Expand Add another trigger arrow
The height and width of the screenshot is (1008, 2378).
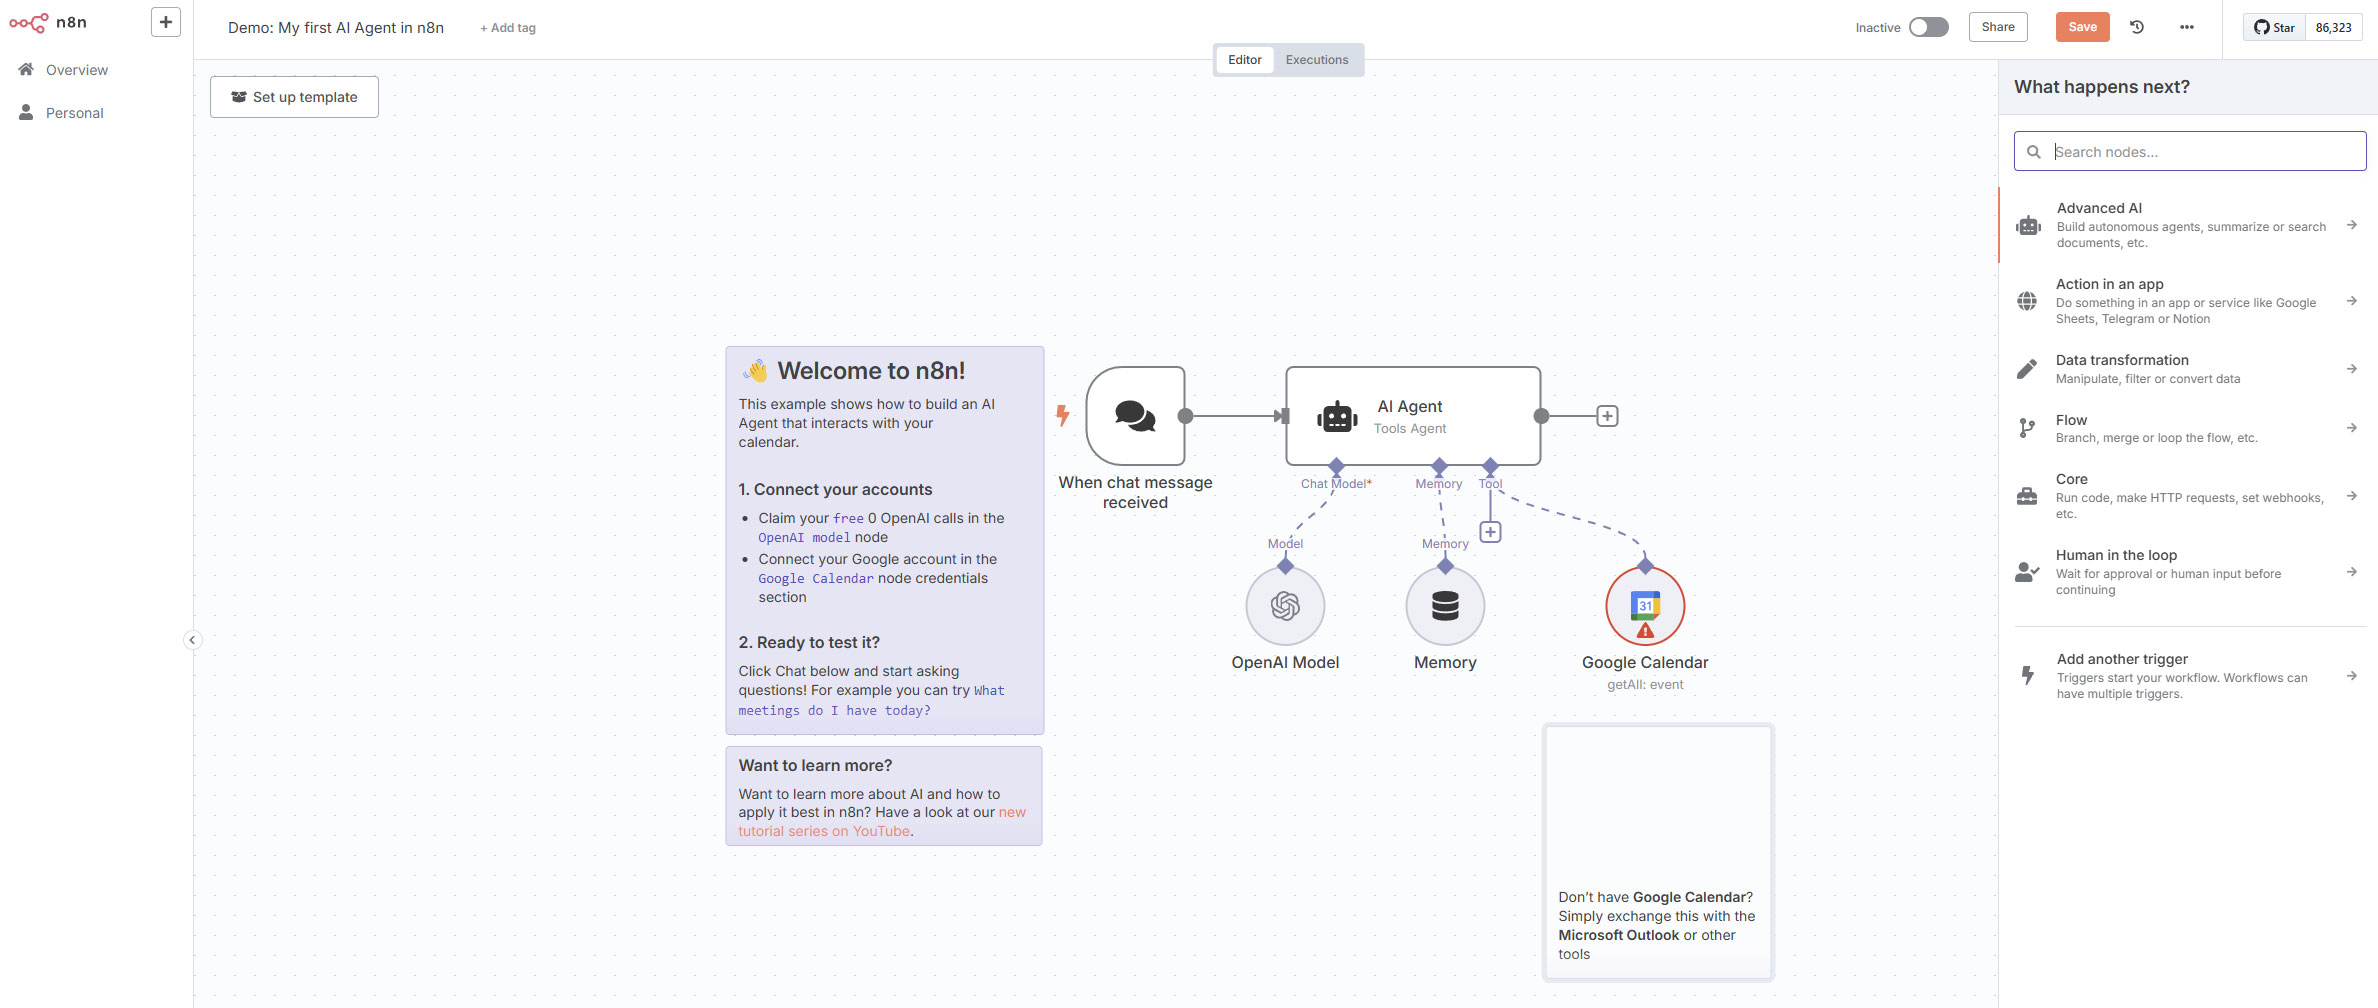[x=2352, y=676]
